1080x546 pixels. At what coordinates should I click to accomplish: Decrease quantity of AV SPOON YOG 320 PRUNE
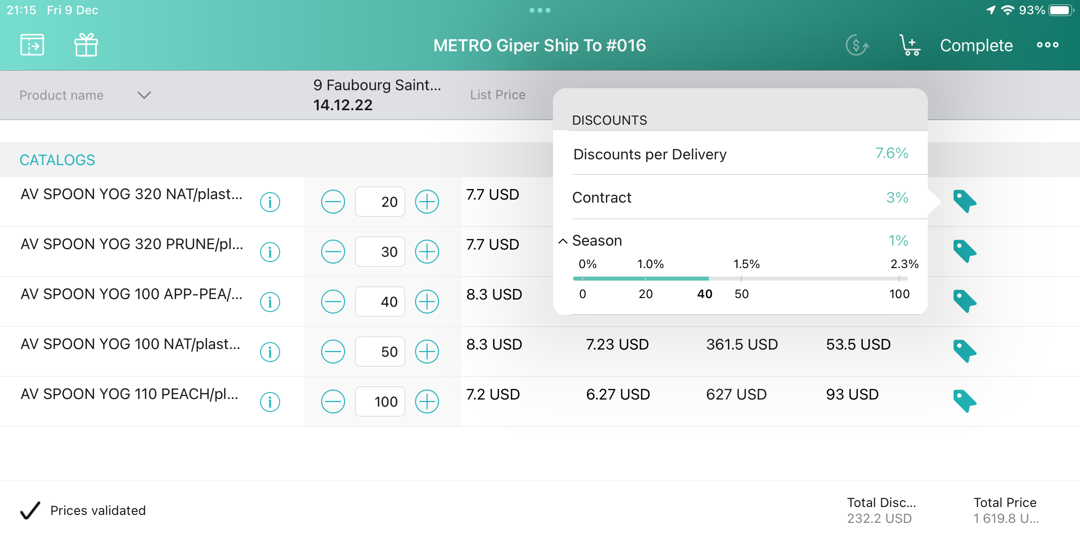click(x=333, y=251)
